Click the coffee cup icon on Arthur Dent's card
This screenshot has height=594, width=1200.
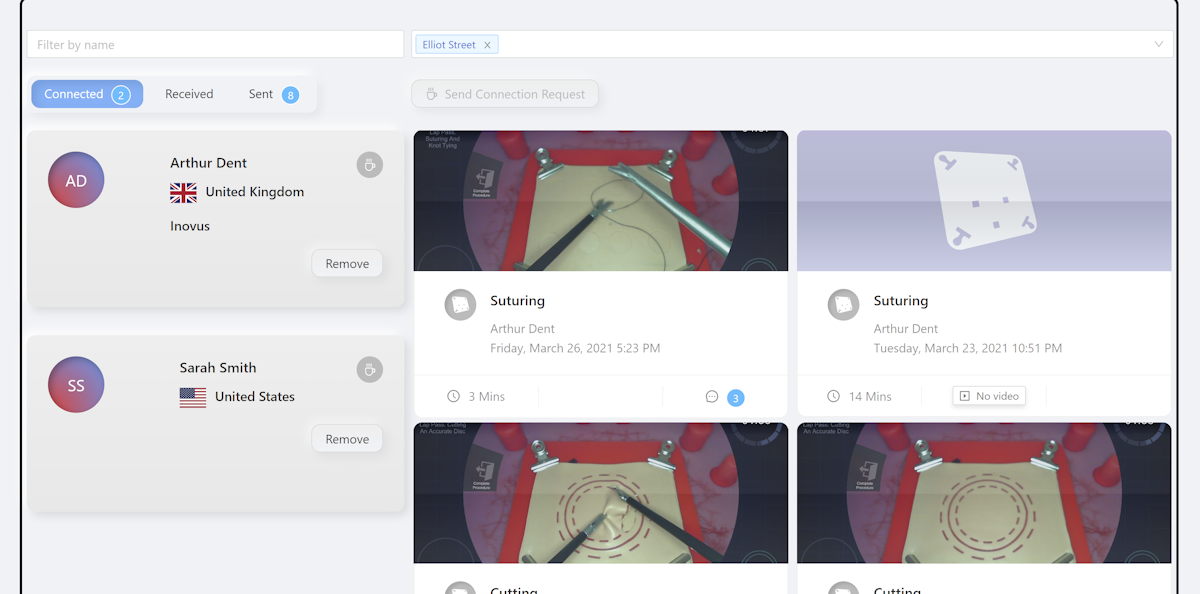coord(370,165)
